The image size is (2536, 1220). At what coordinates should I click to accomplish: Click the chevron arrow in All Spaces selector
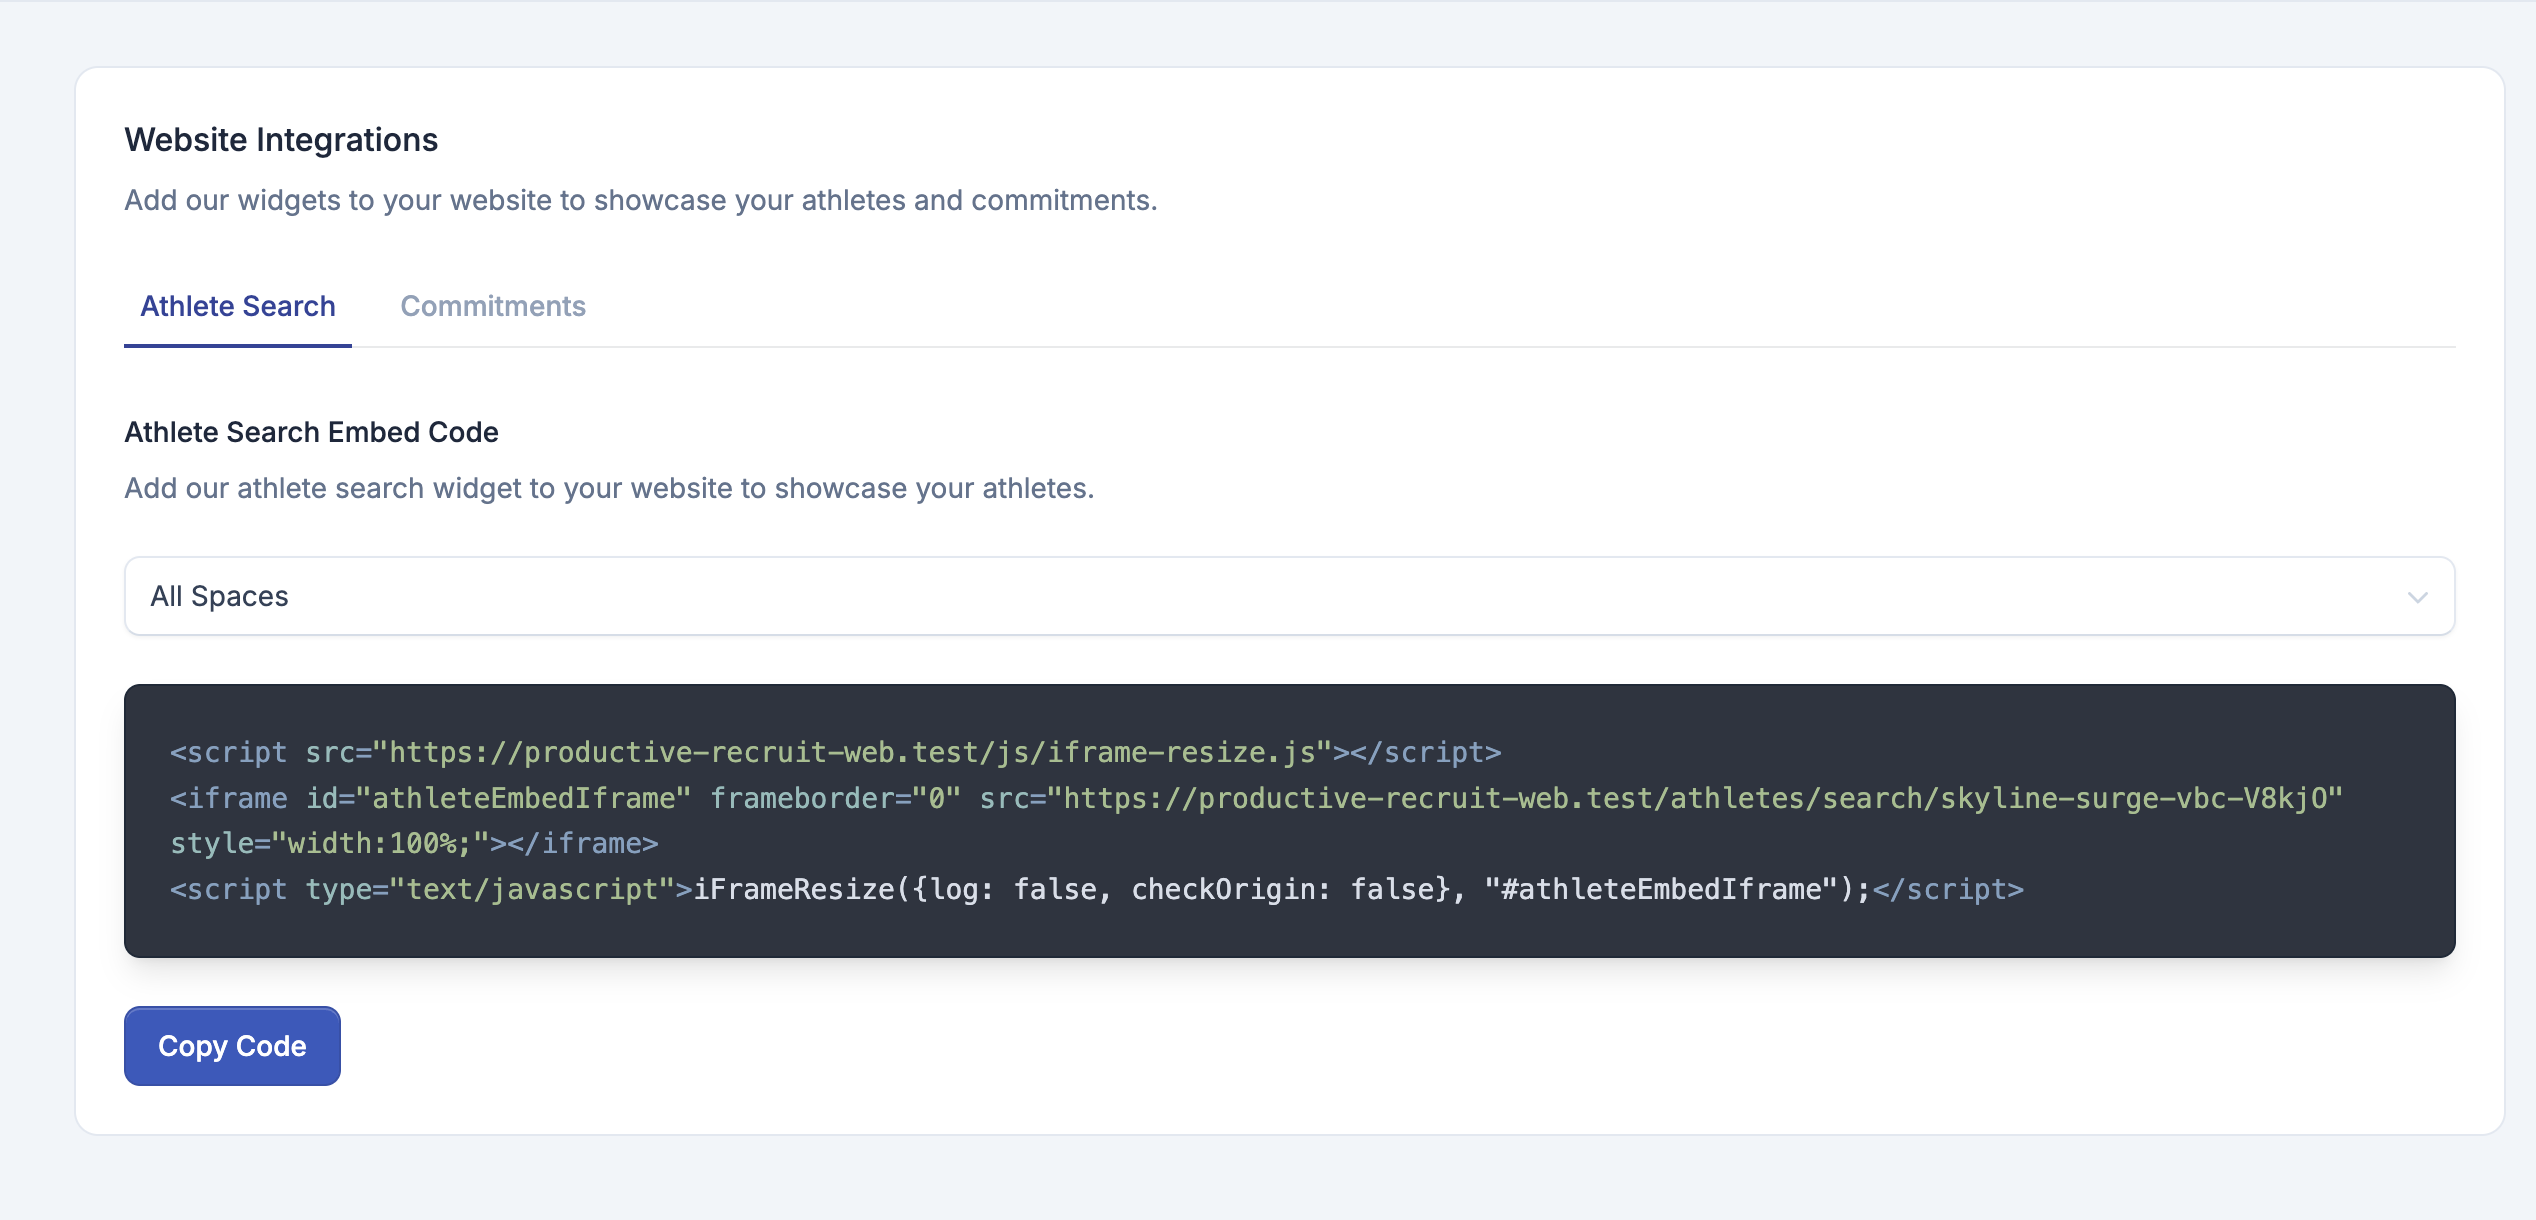click(2417, 597)
